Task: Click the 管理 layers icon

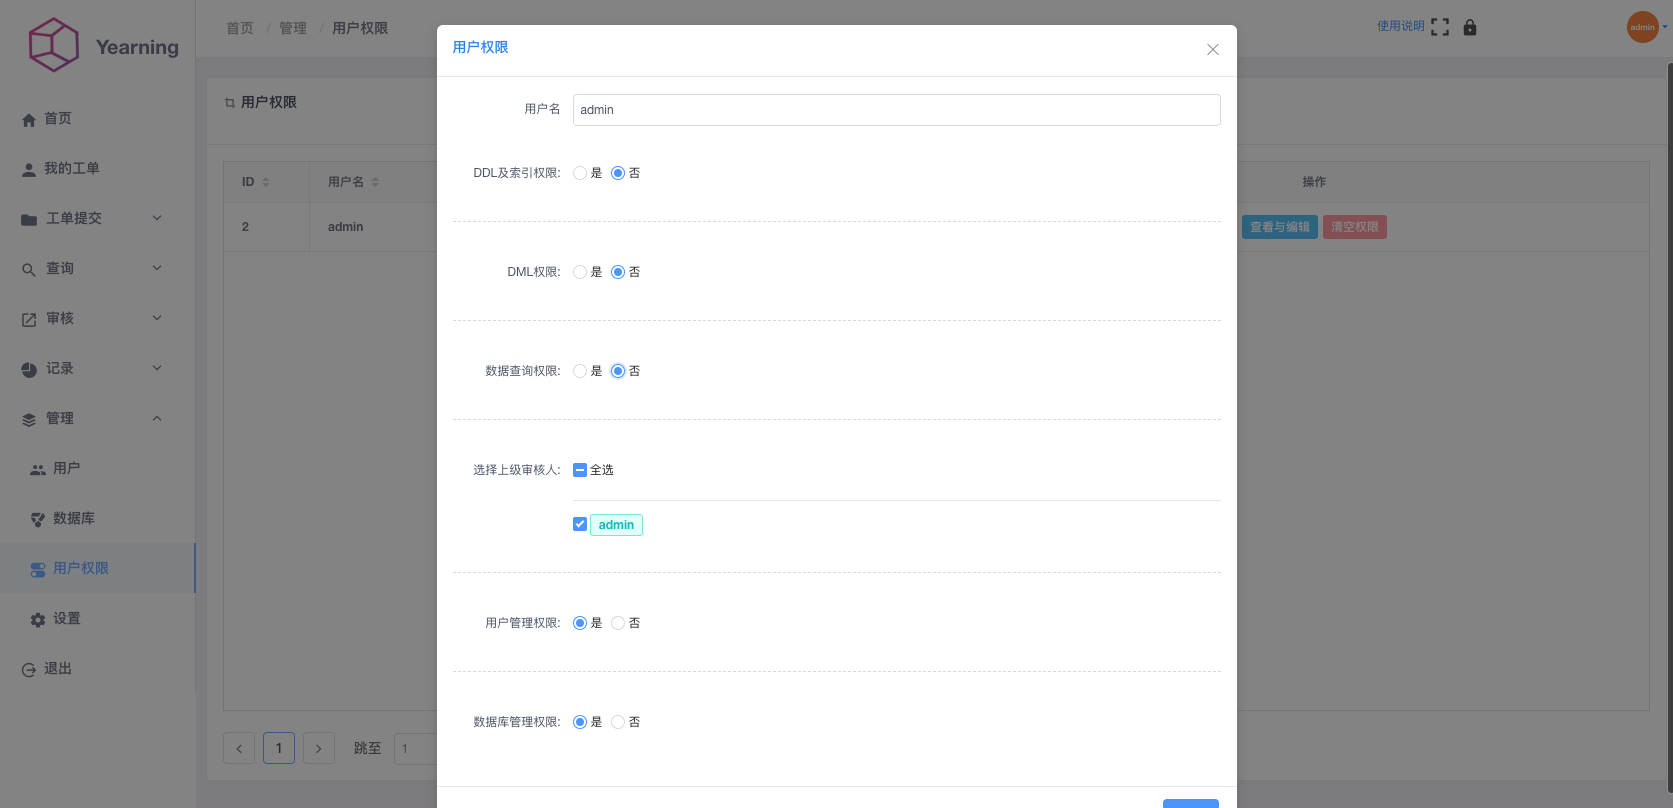Action: click(x=29, y=420)
